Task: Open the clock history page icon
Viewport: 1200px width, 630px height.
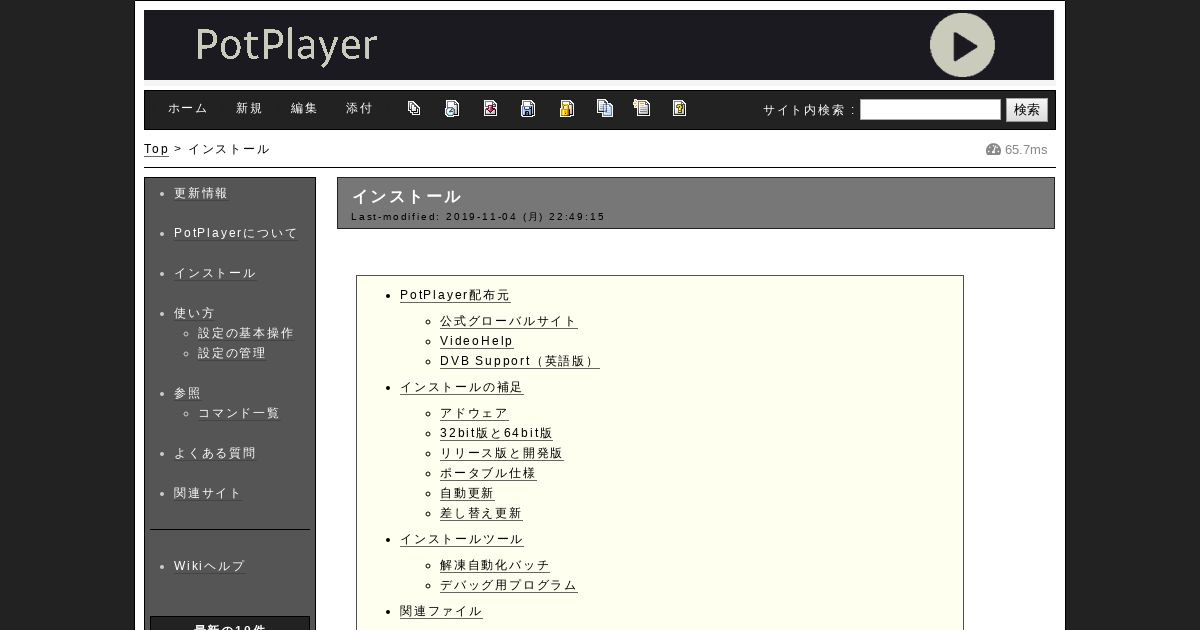Action: pos(452,108)
